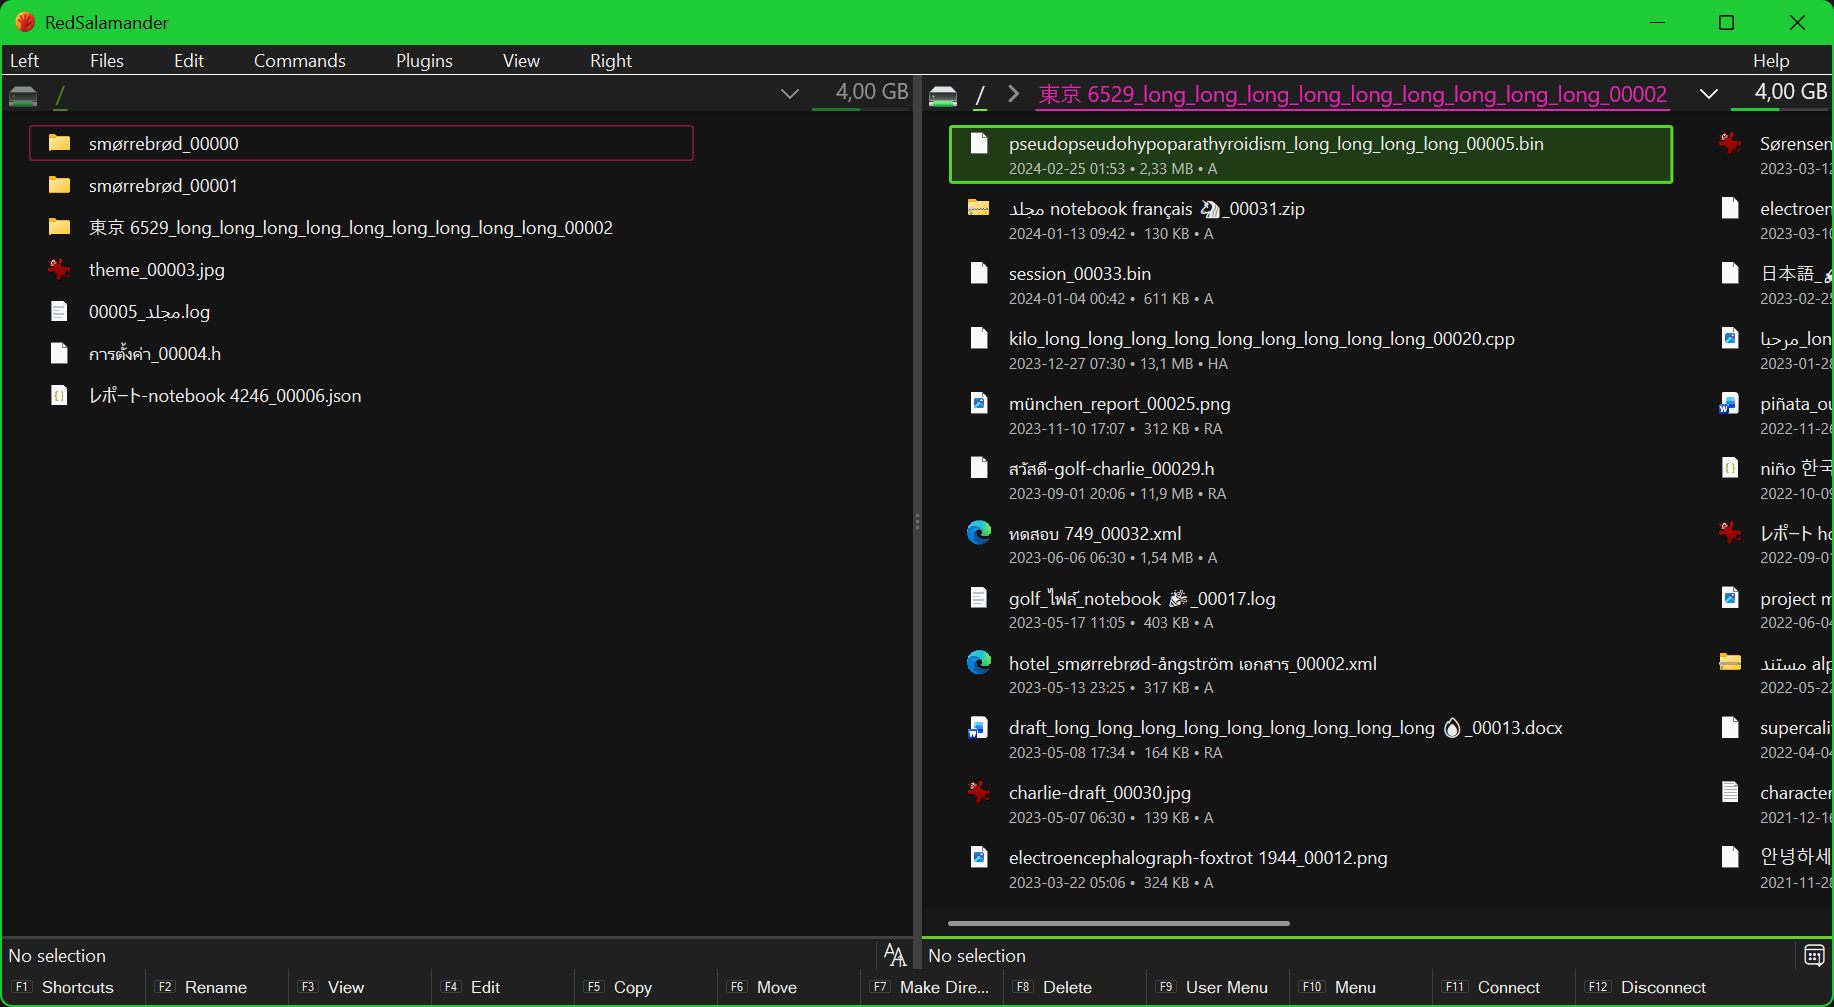
Task: Click log icon of 00005 log file
Action: (x=60, y=311)
